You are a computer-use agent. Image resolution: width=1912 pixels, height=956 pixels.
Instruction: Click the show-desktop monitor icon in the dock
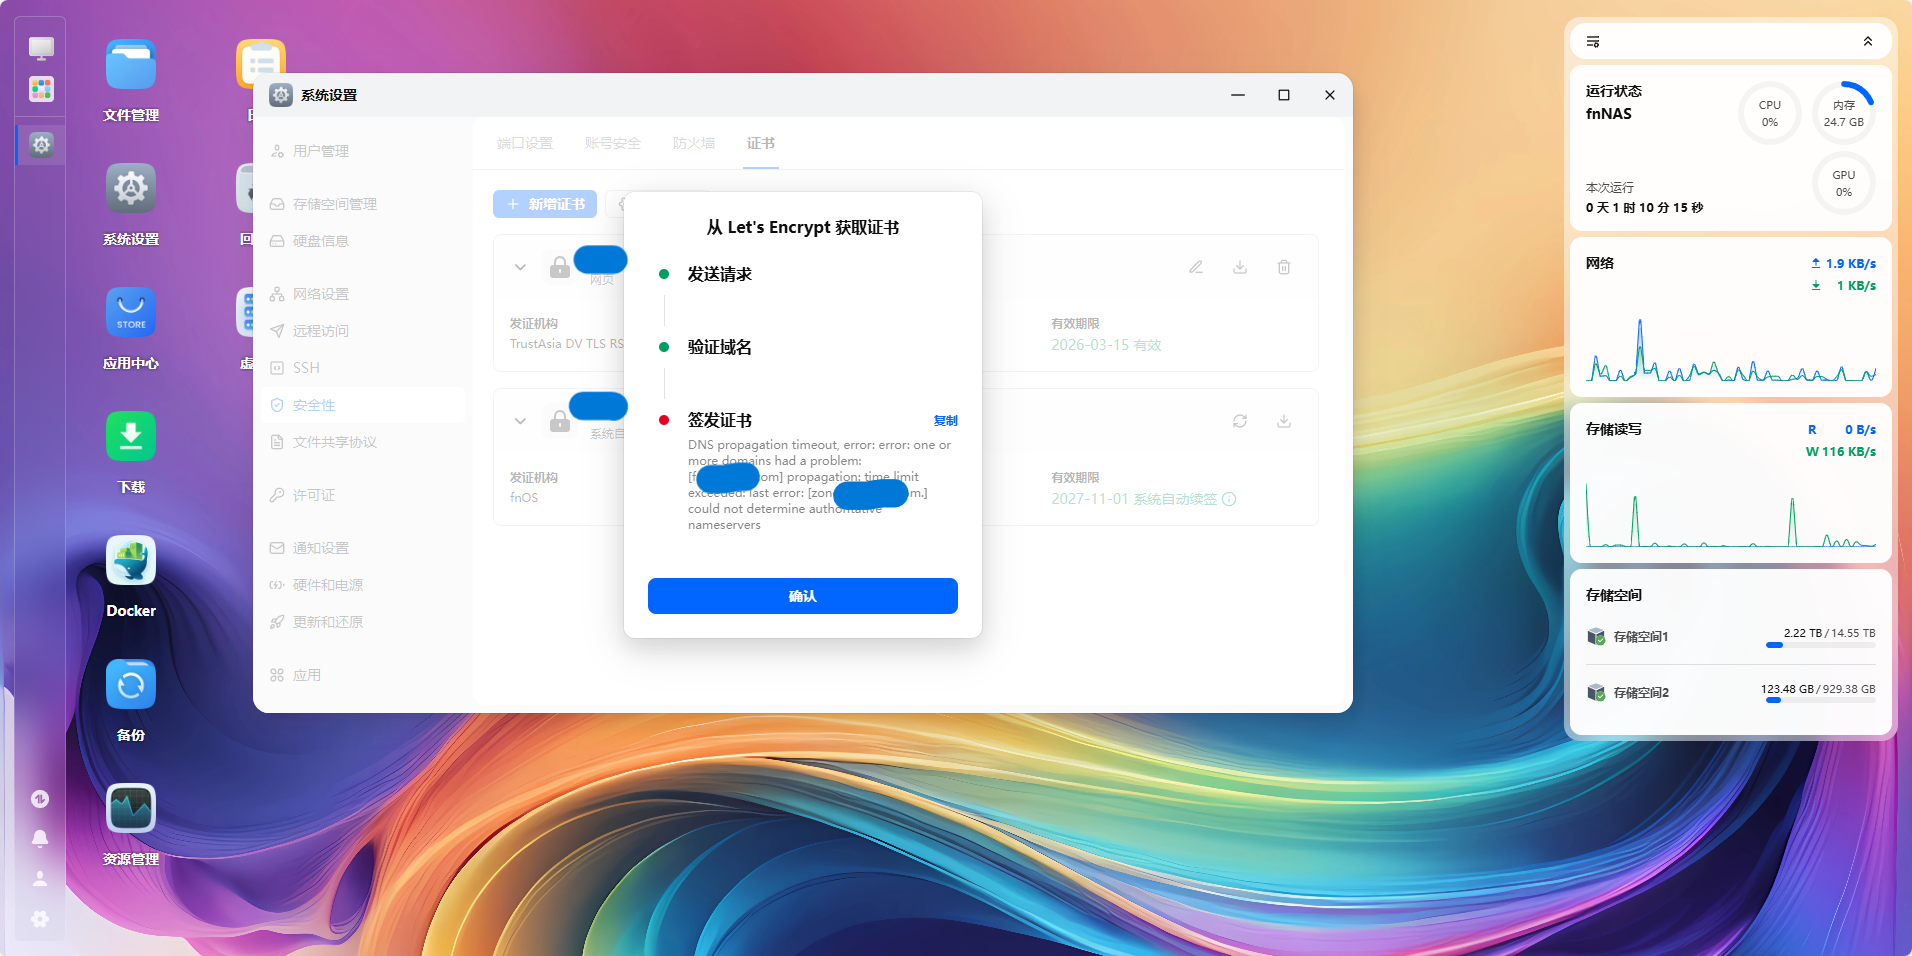click(x=41, y=48)
